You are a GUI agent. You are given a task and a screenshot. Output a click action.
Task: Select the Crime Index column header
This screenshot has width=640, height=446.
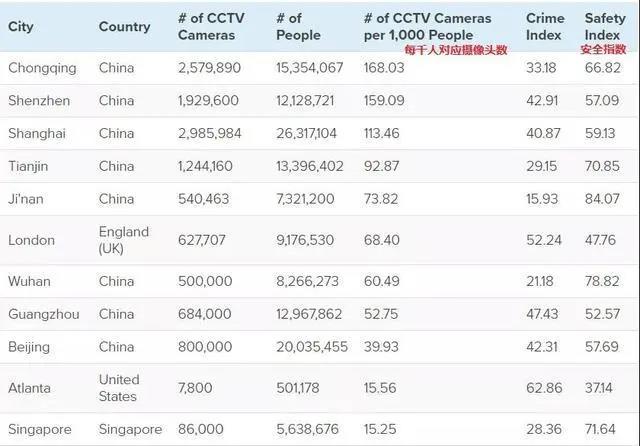pos(545,27)
